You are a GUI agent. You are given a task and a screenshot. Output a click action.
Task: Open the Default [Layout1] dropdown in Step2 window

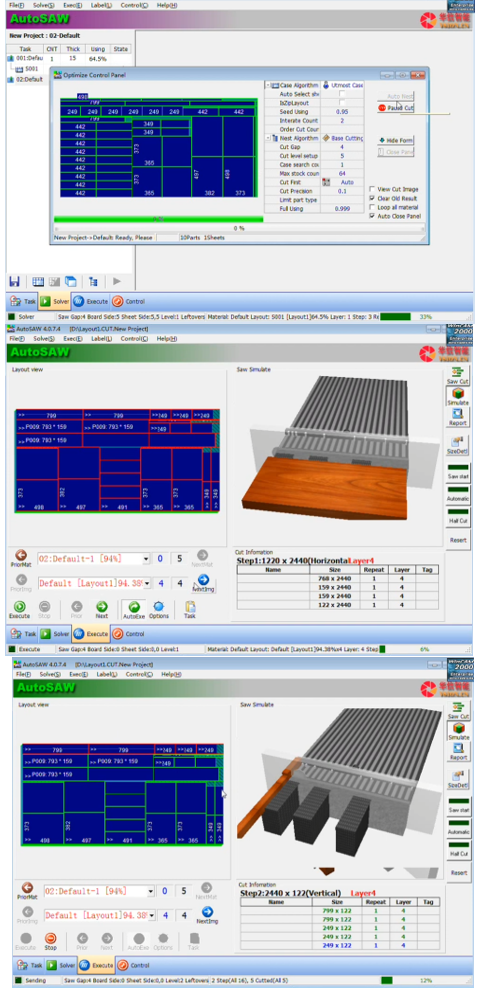pyautogui.click(x=151, y=915)
